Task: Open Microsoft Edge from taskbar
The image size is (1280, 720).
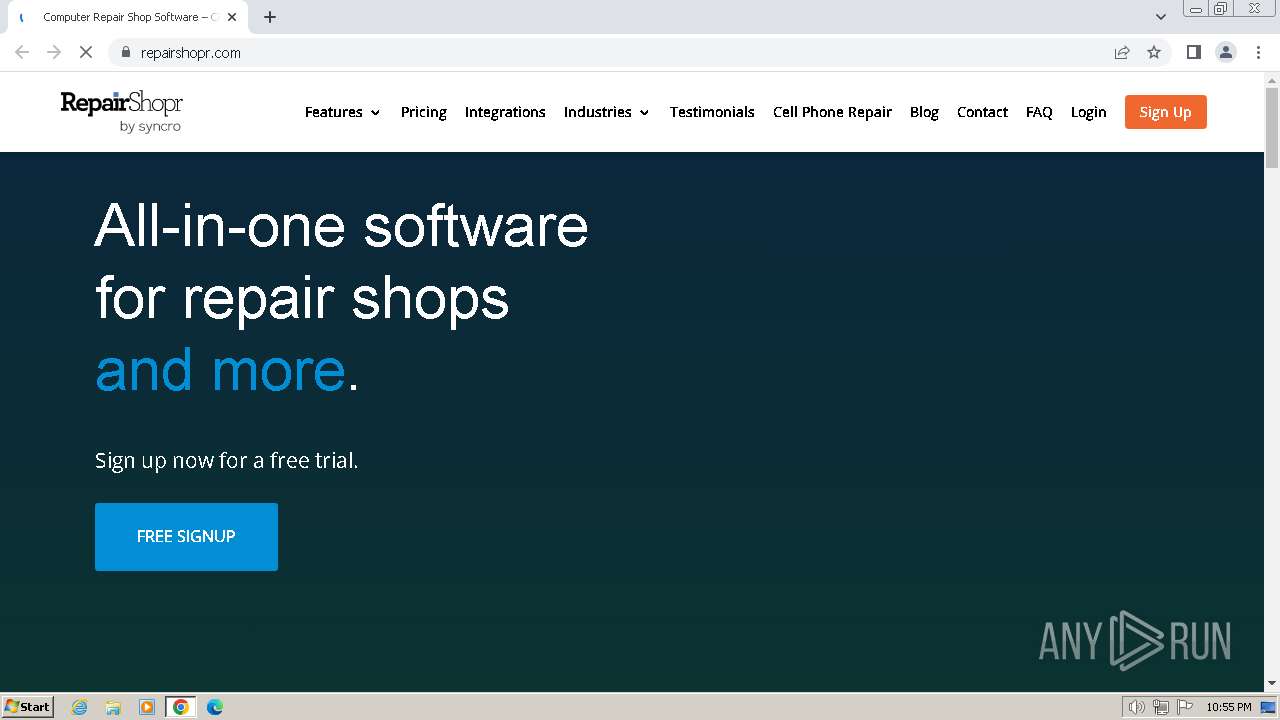Action: click(215, 707)
